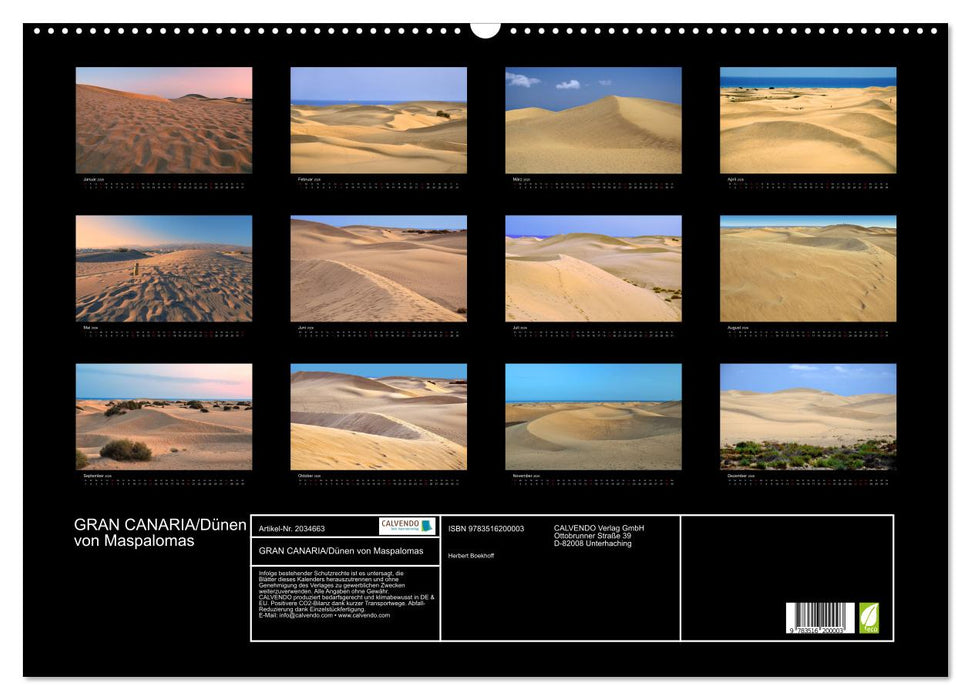Click the blue bookmark mark beside CALVENDO logo
Image resolution: width=971 pixels, height=700 pixels.
click(424, 526)
